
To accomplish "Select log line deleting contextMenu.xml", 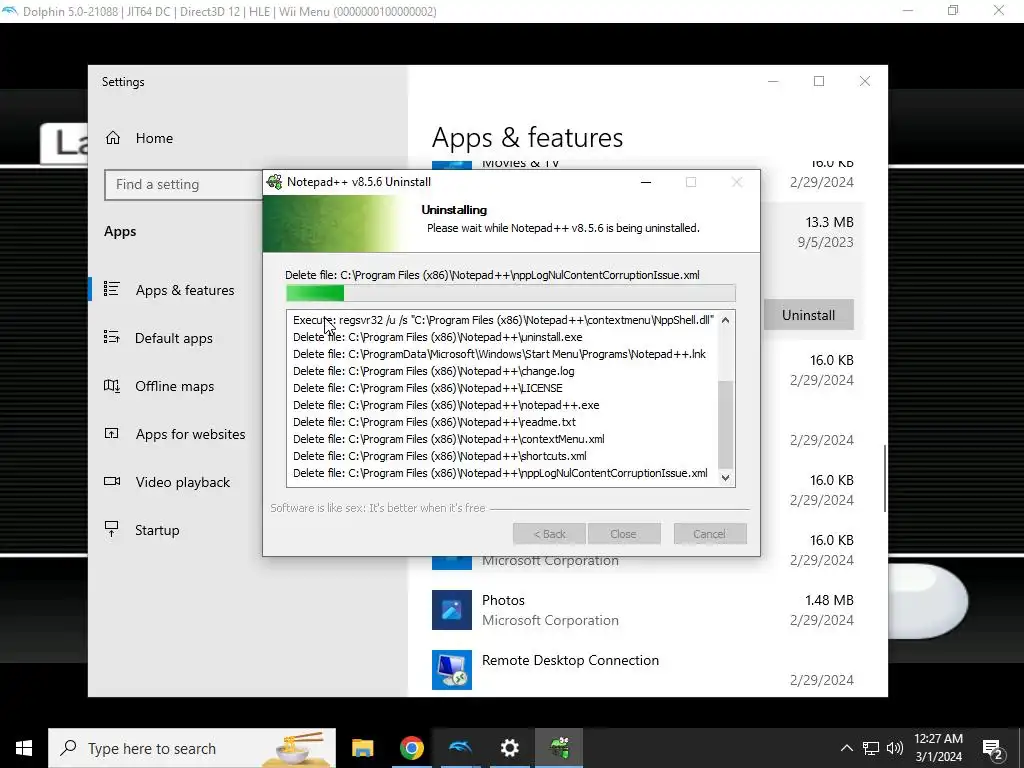I will [x=449, y=439].
